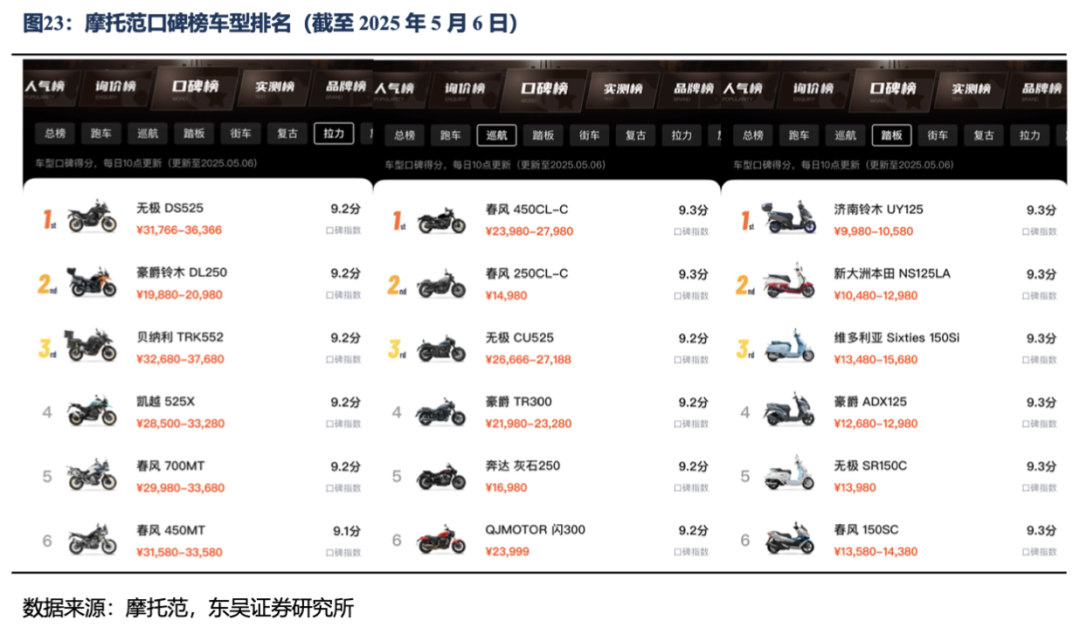Screen dimensions: 1080x627
Task: Select the 豪爵 ADX125 scooter image
Action: 789,410
